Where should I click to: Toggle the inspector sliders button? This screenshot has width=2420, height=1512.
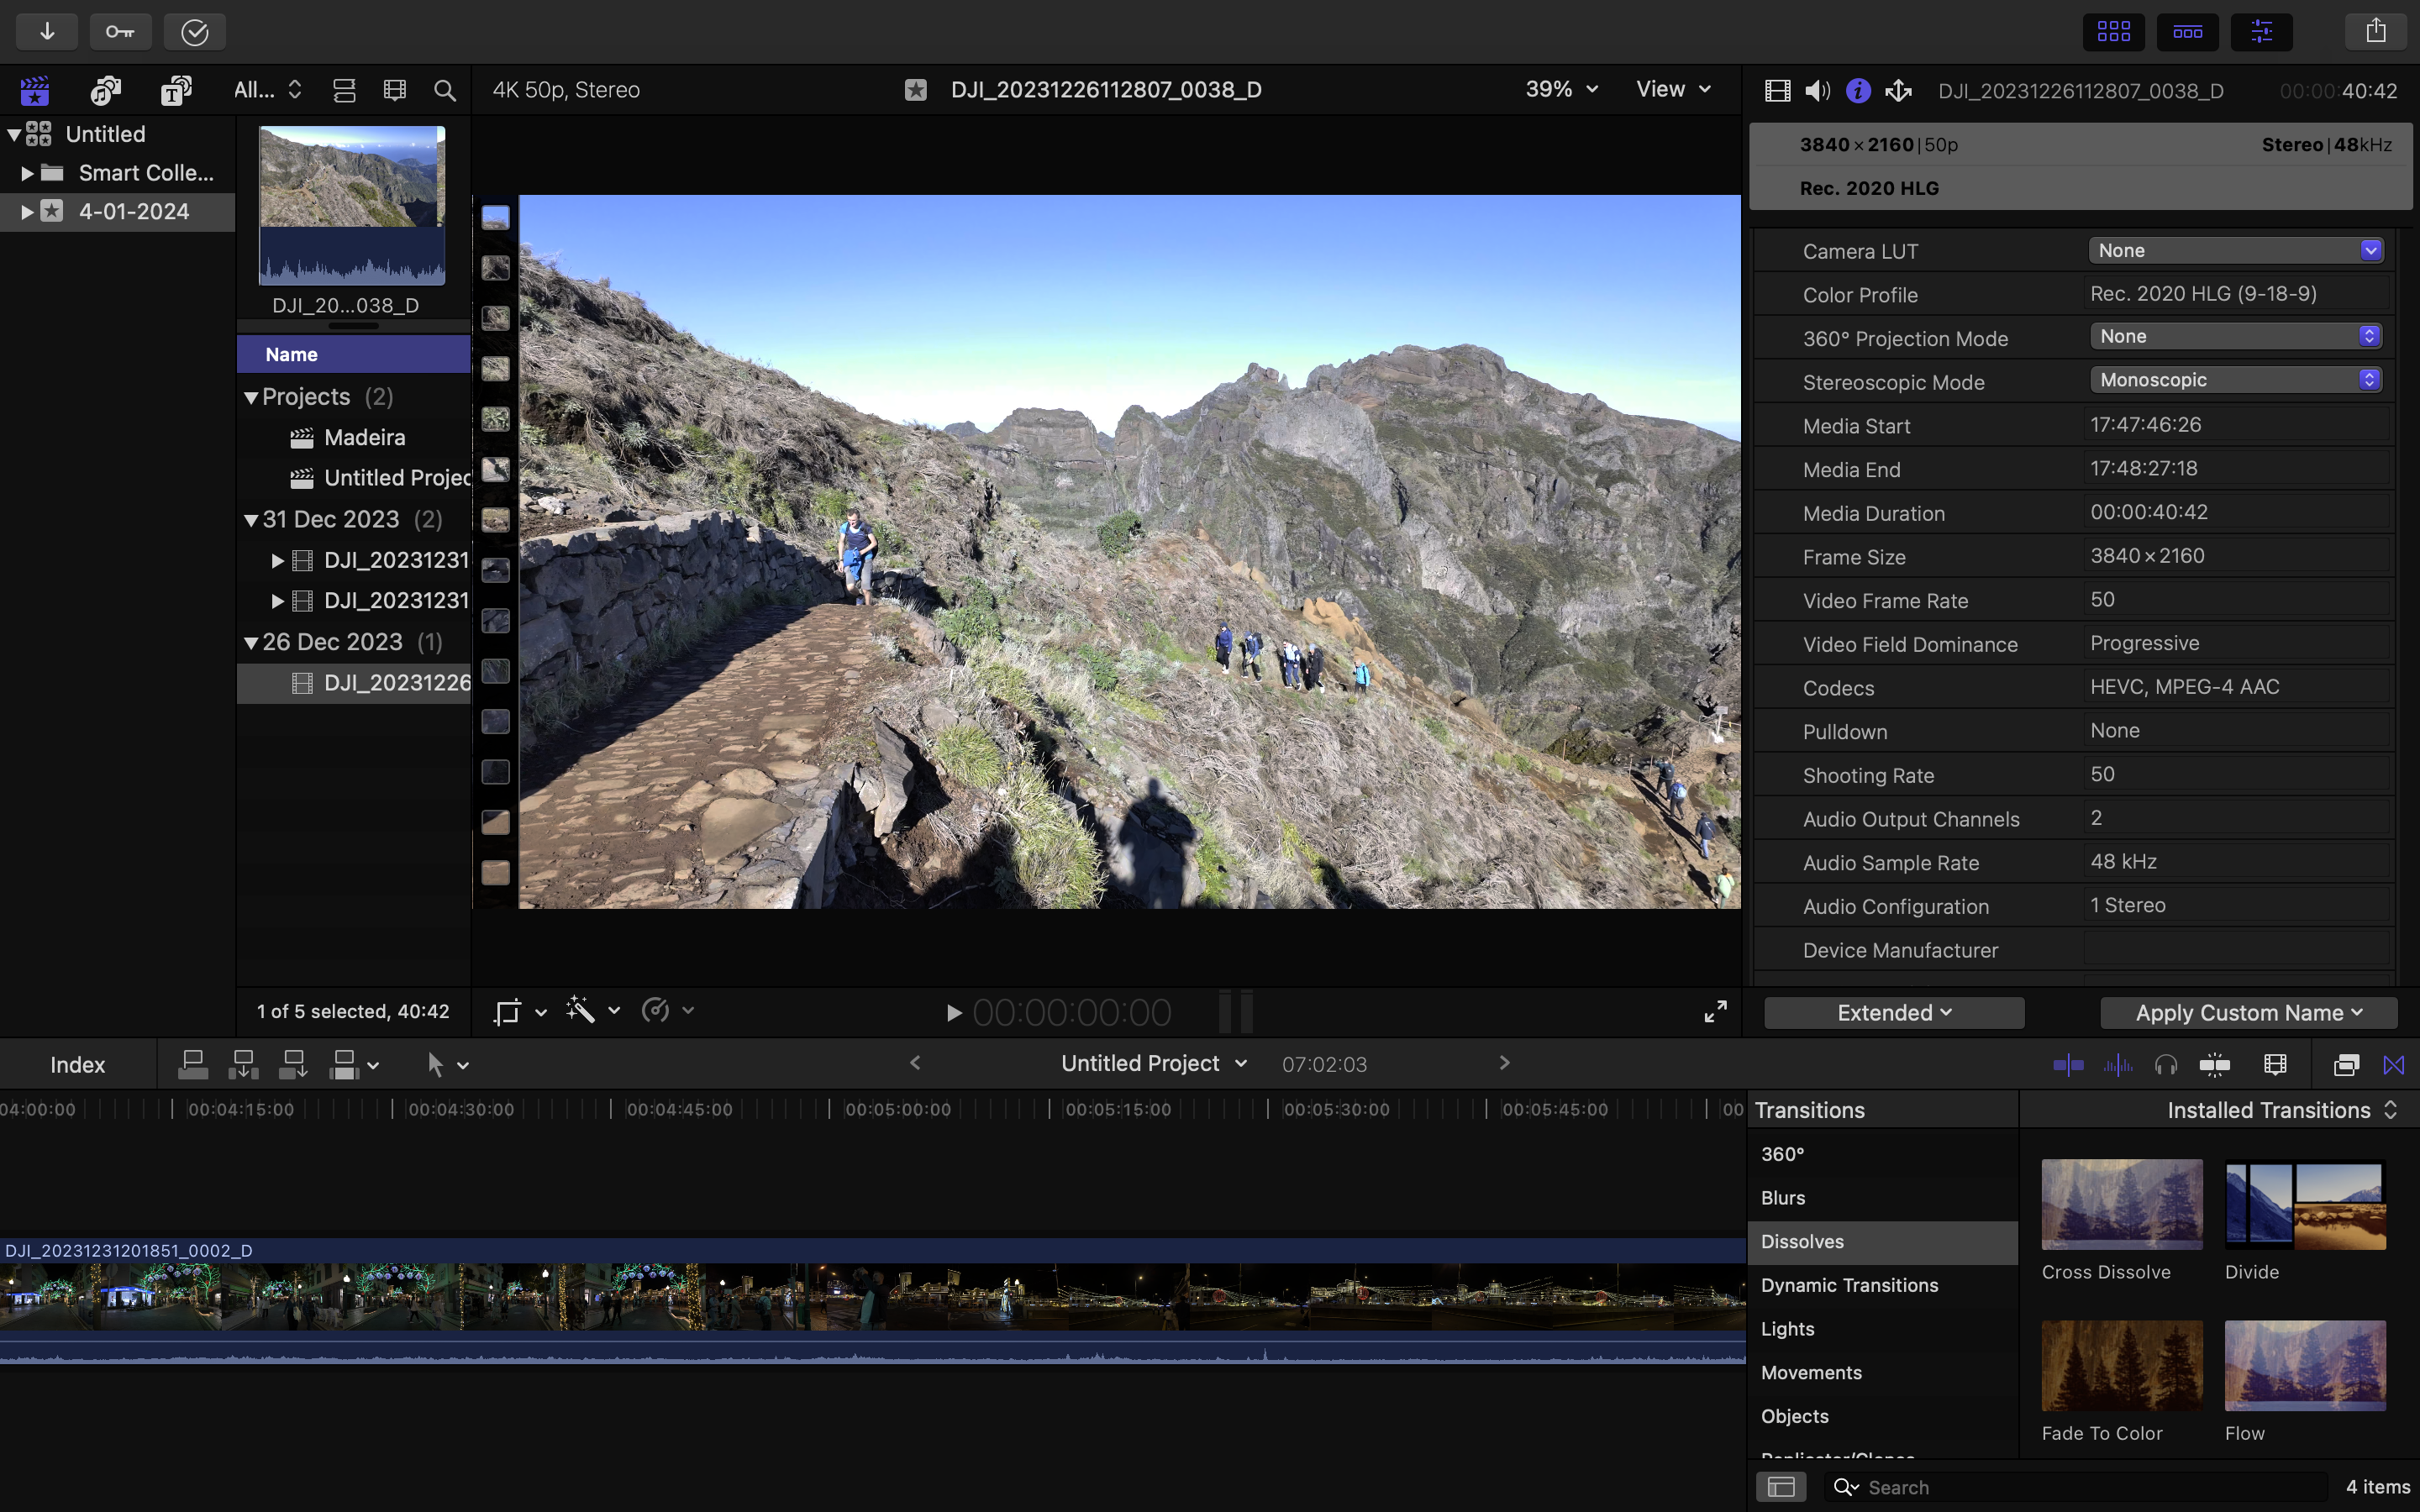pos(2261,32)
